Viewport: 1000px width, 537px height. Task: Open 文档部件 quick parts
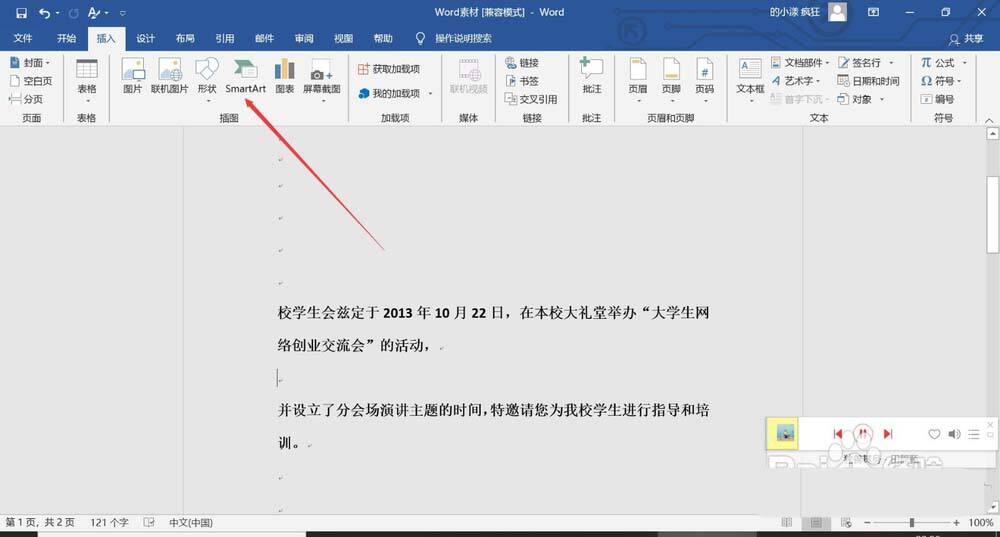point(800,63)
